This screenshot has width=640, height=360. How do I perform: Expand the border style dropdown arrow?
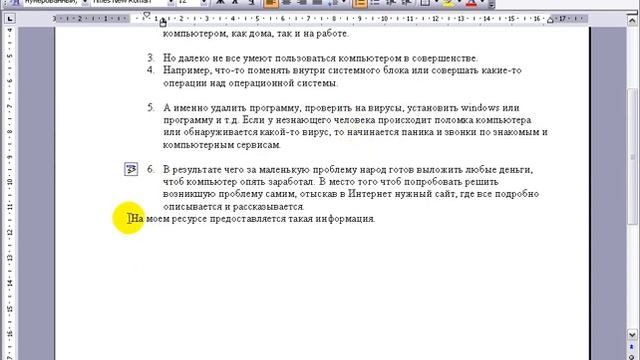436,2
